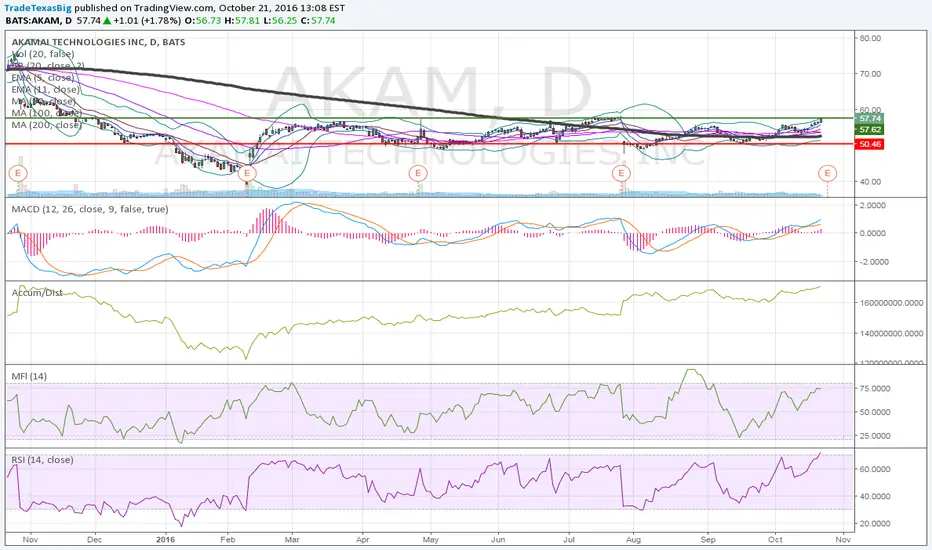932x550 pixels.
Task: Select the red horizontal support line
Action: 429,144
